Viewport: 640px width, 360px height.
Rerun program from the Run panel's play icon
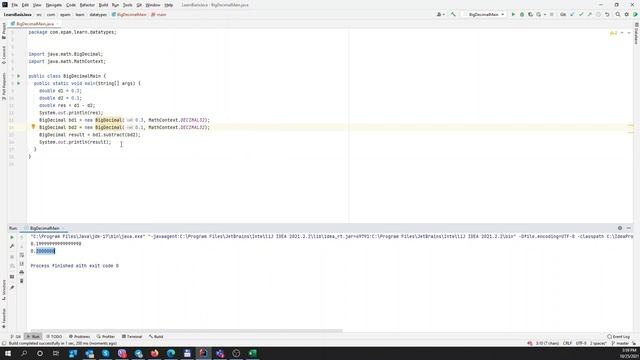[x=12, y=237]
